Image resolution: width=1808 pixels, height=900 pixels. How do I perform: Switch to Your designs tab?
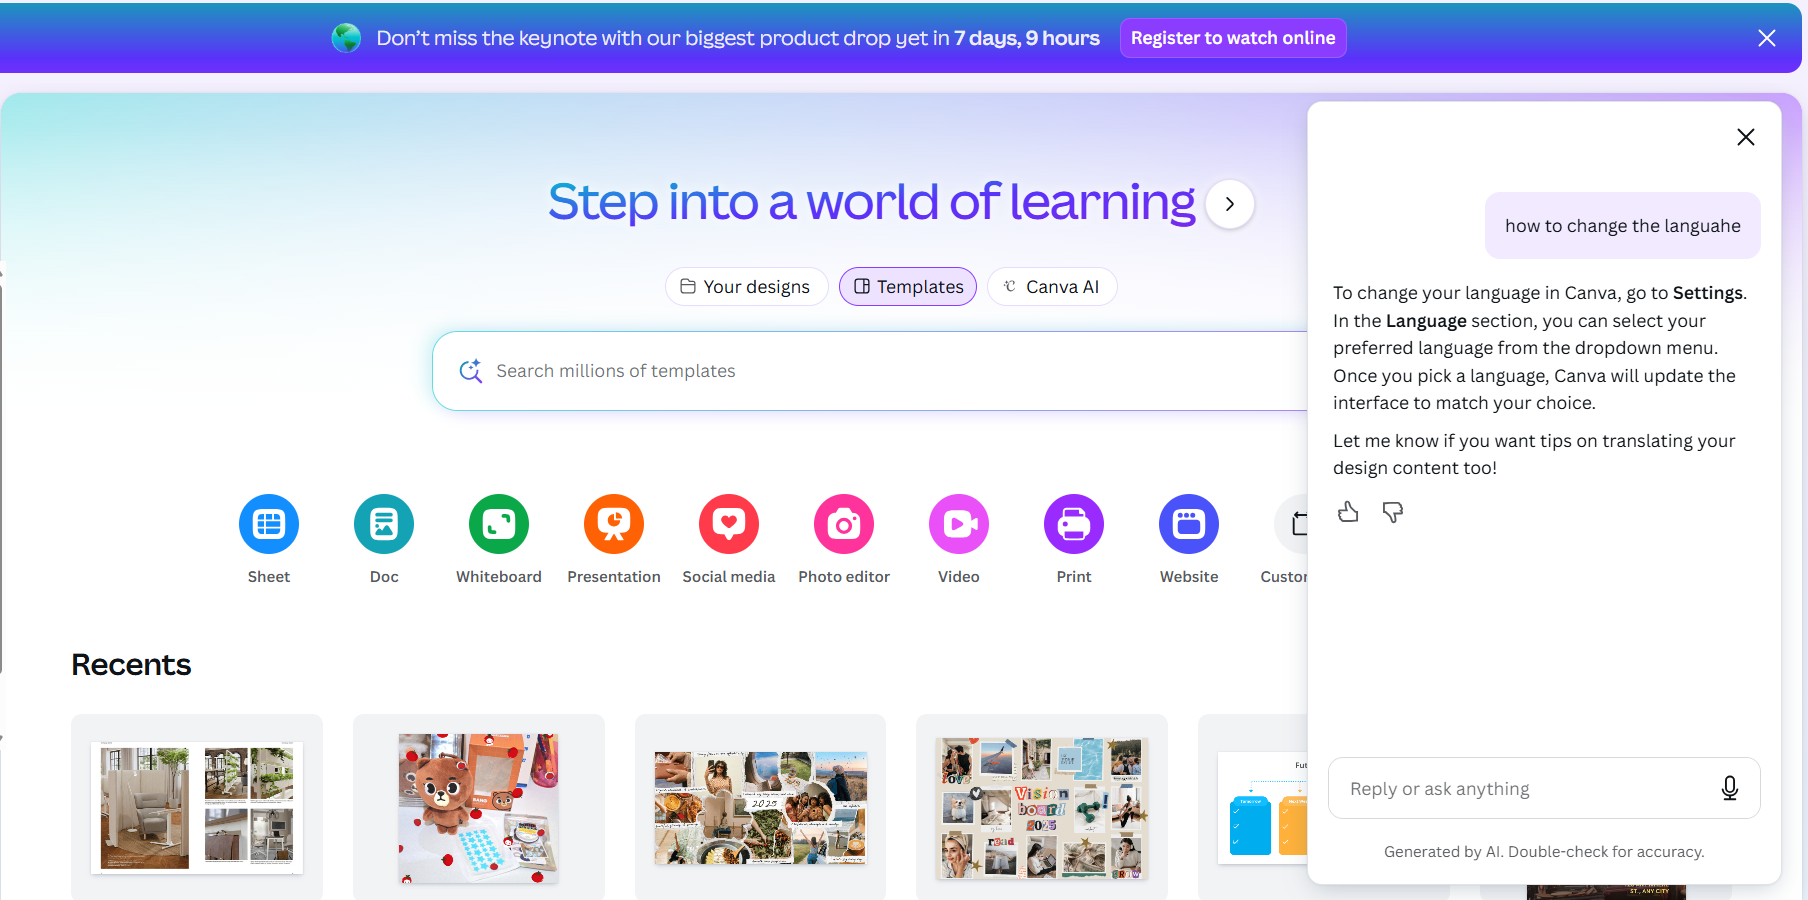coord(746,287)
